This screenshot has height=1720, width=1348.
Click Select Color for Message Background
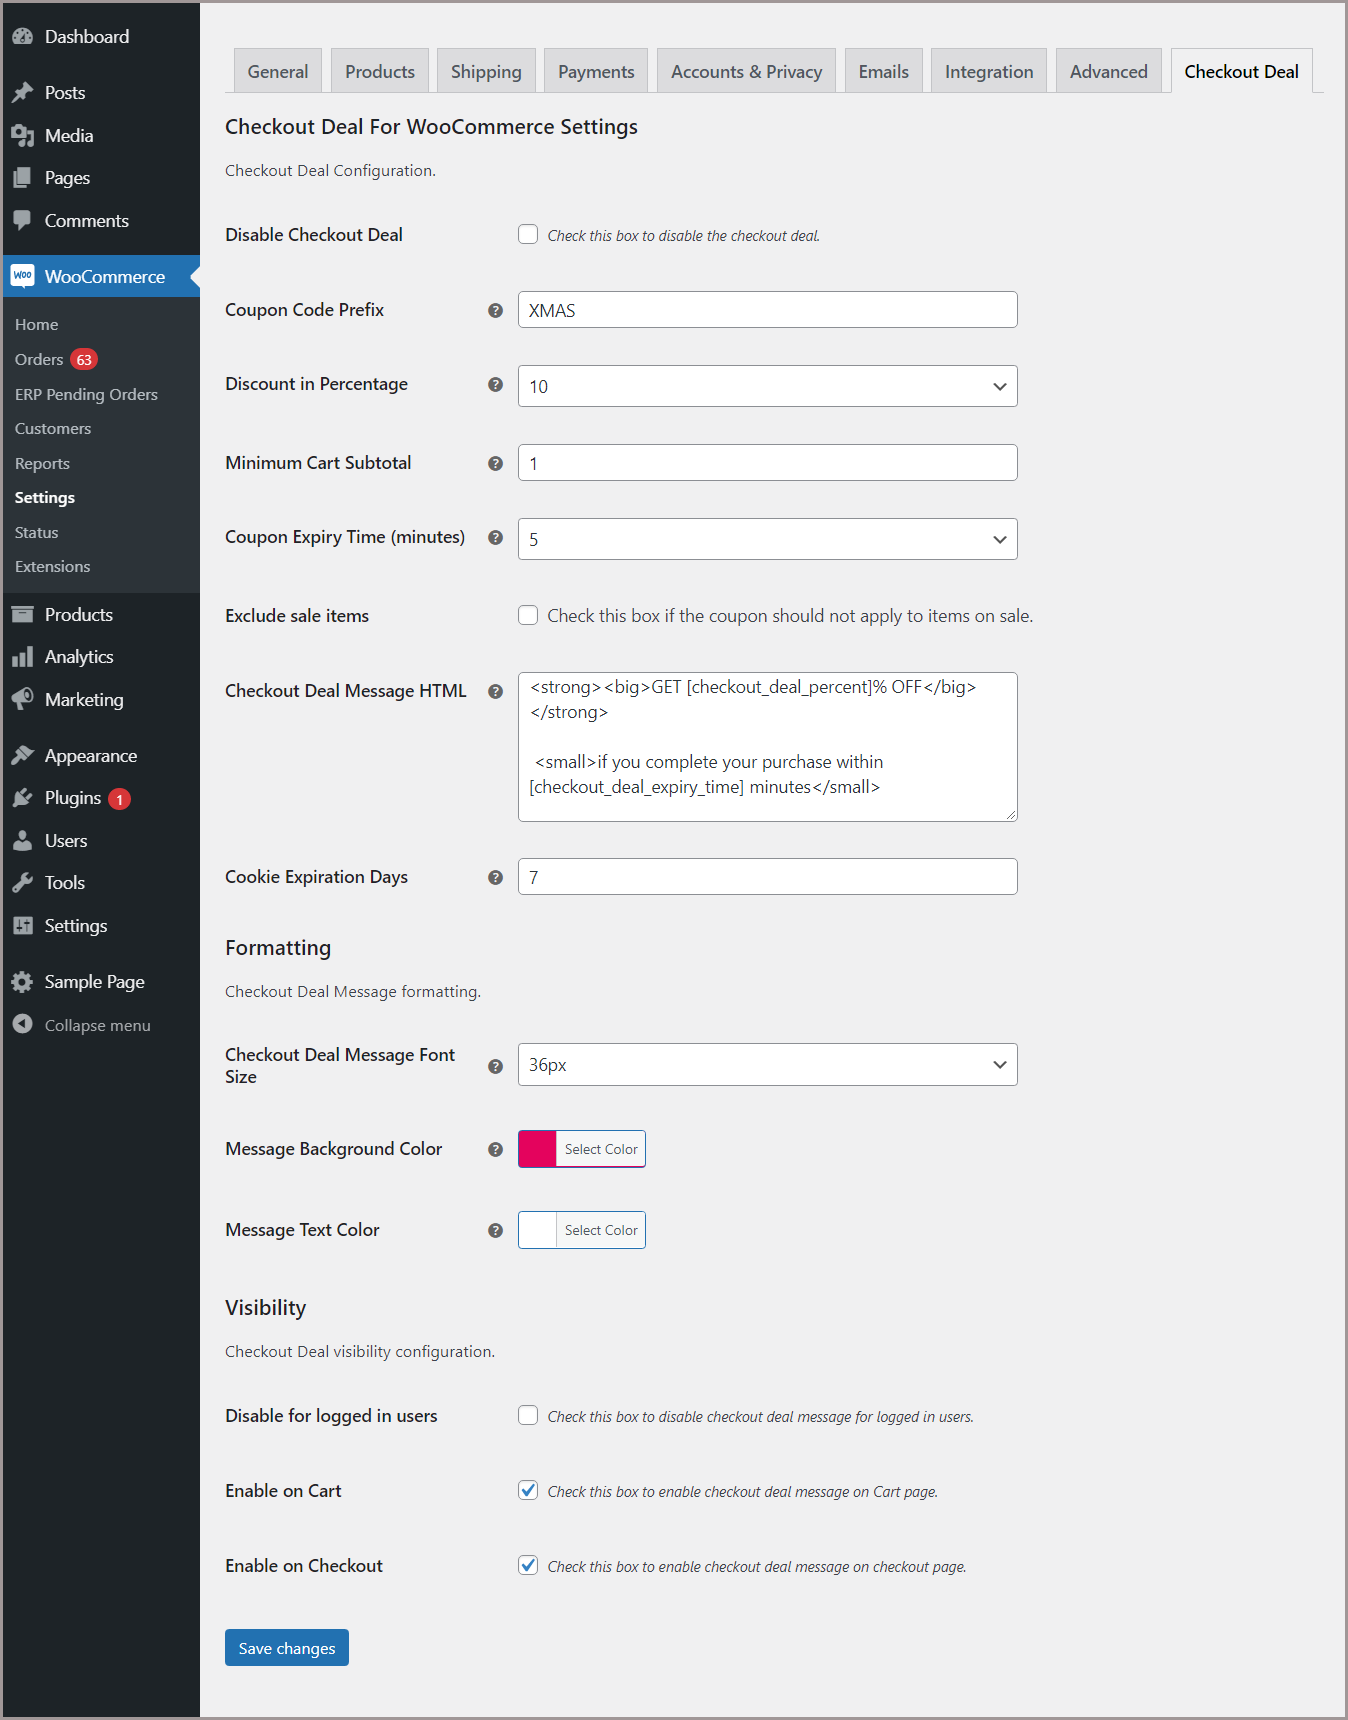(601, 1149)
